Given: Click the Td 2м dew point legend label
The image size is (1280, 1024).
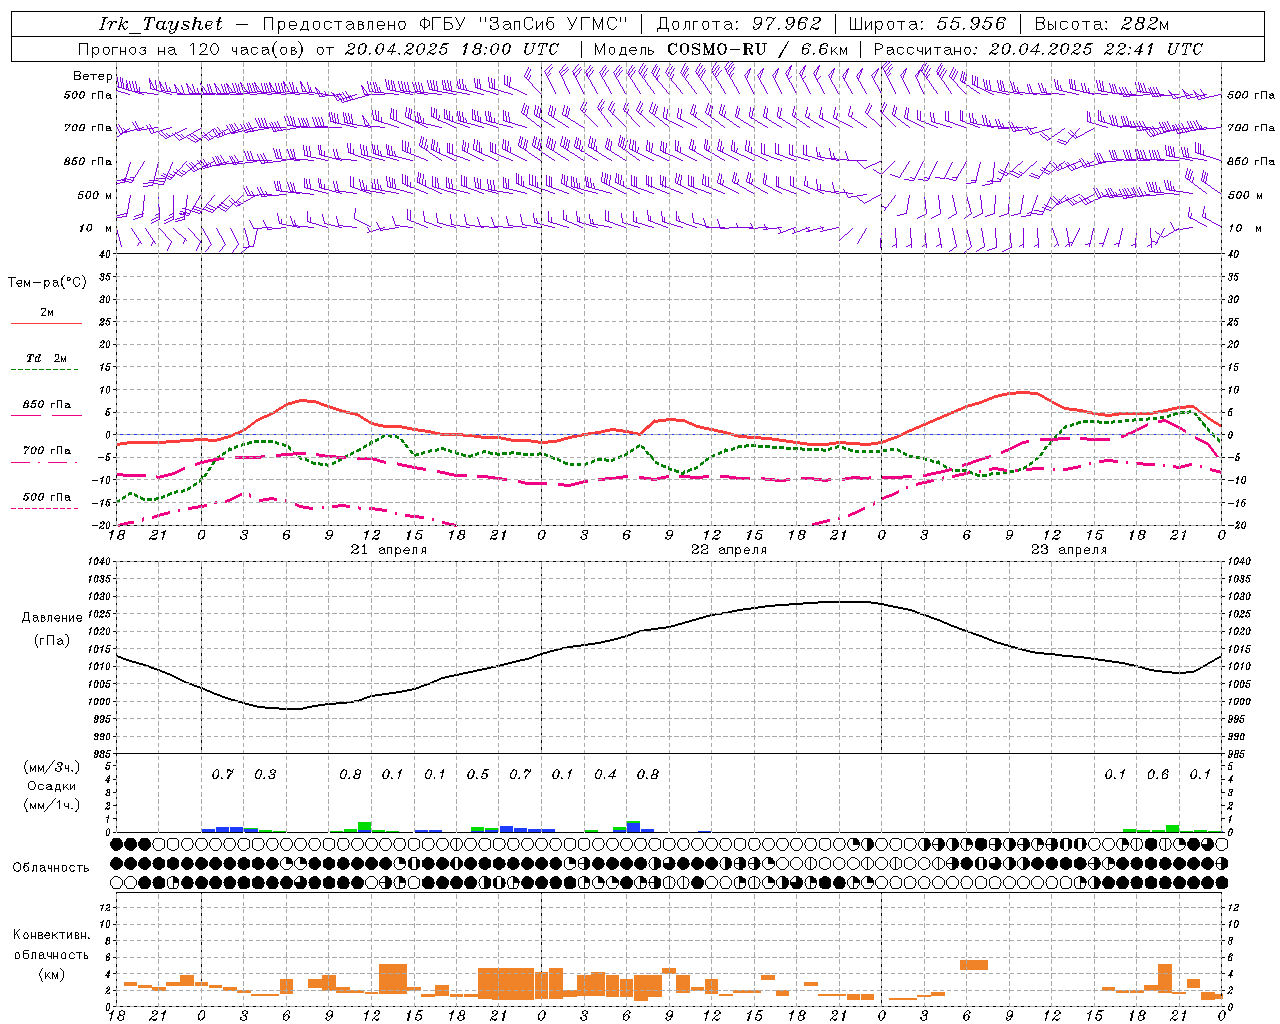Looking at the screenshot, I should (47, 358).
